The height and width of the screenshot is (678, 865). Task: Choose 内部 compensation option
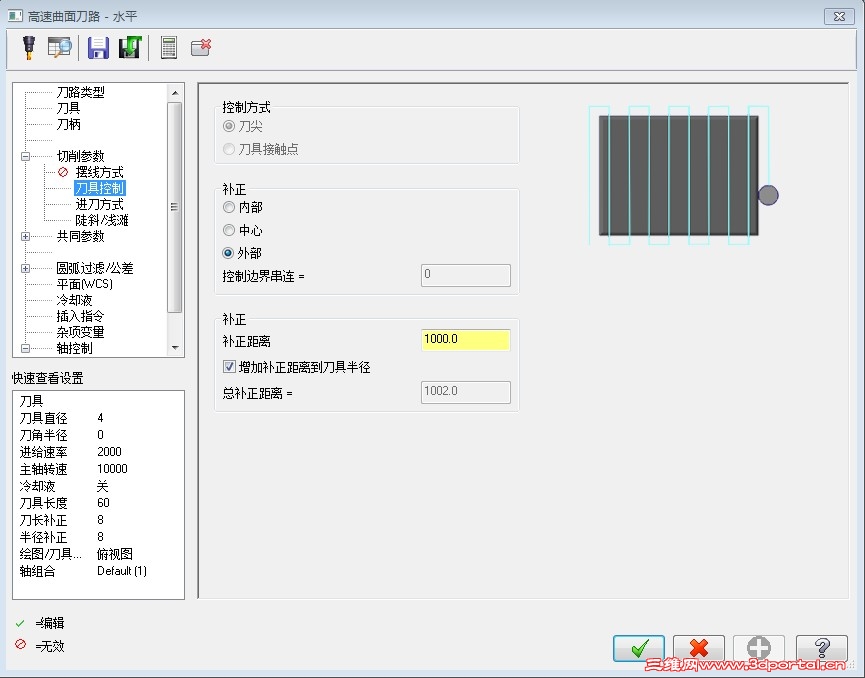click(228, 207)
